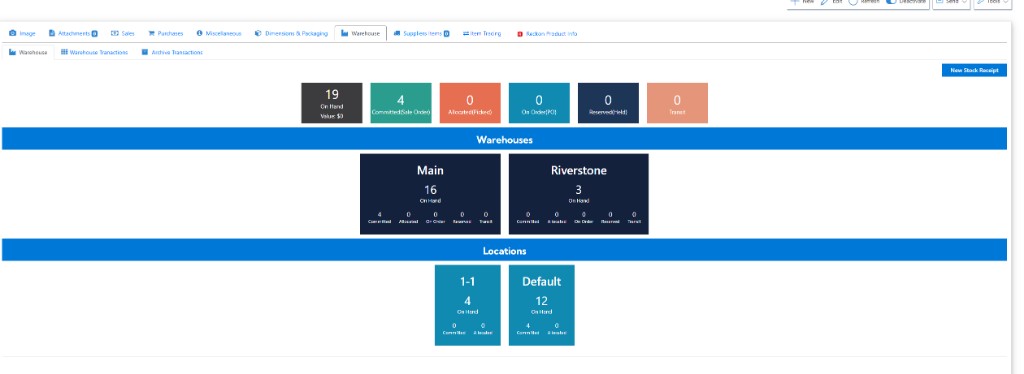Select the Default location card
The height and width of the screenshot is (374, 1024).
click(x=541, y=305)
